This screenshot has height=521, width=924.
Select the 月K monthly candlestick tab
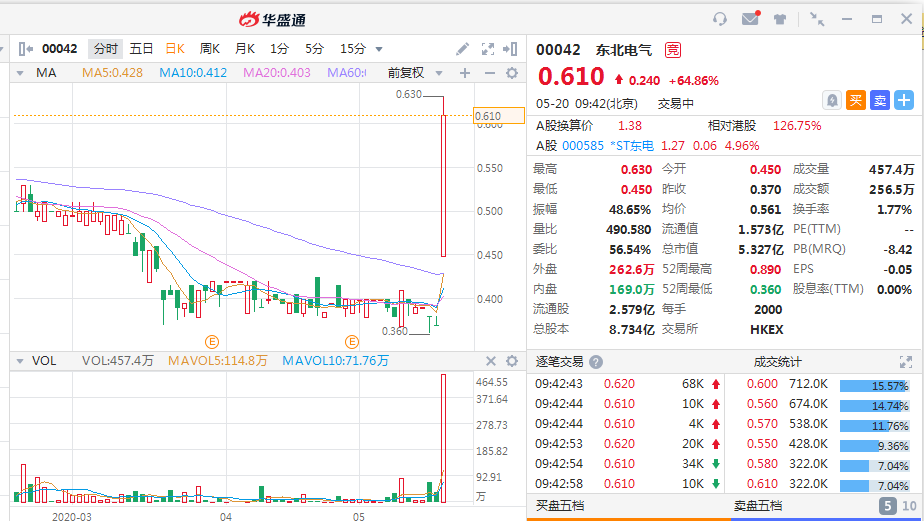tap(245, 49)
